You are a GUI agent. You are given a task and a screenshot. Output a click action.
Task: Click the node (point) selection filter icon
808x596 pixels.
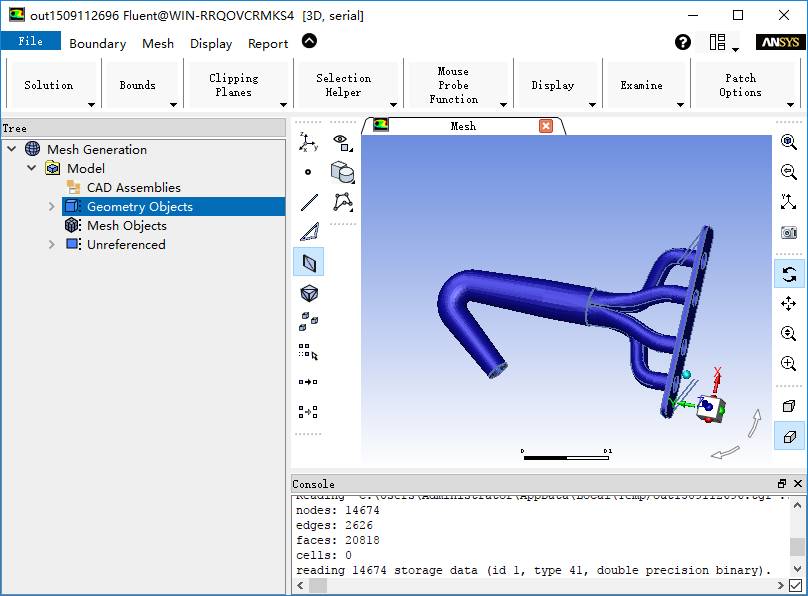[309, 172]
